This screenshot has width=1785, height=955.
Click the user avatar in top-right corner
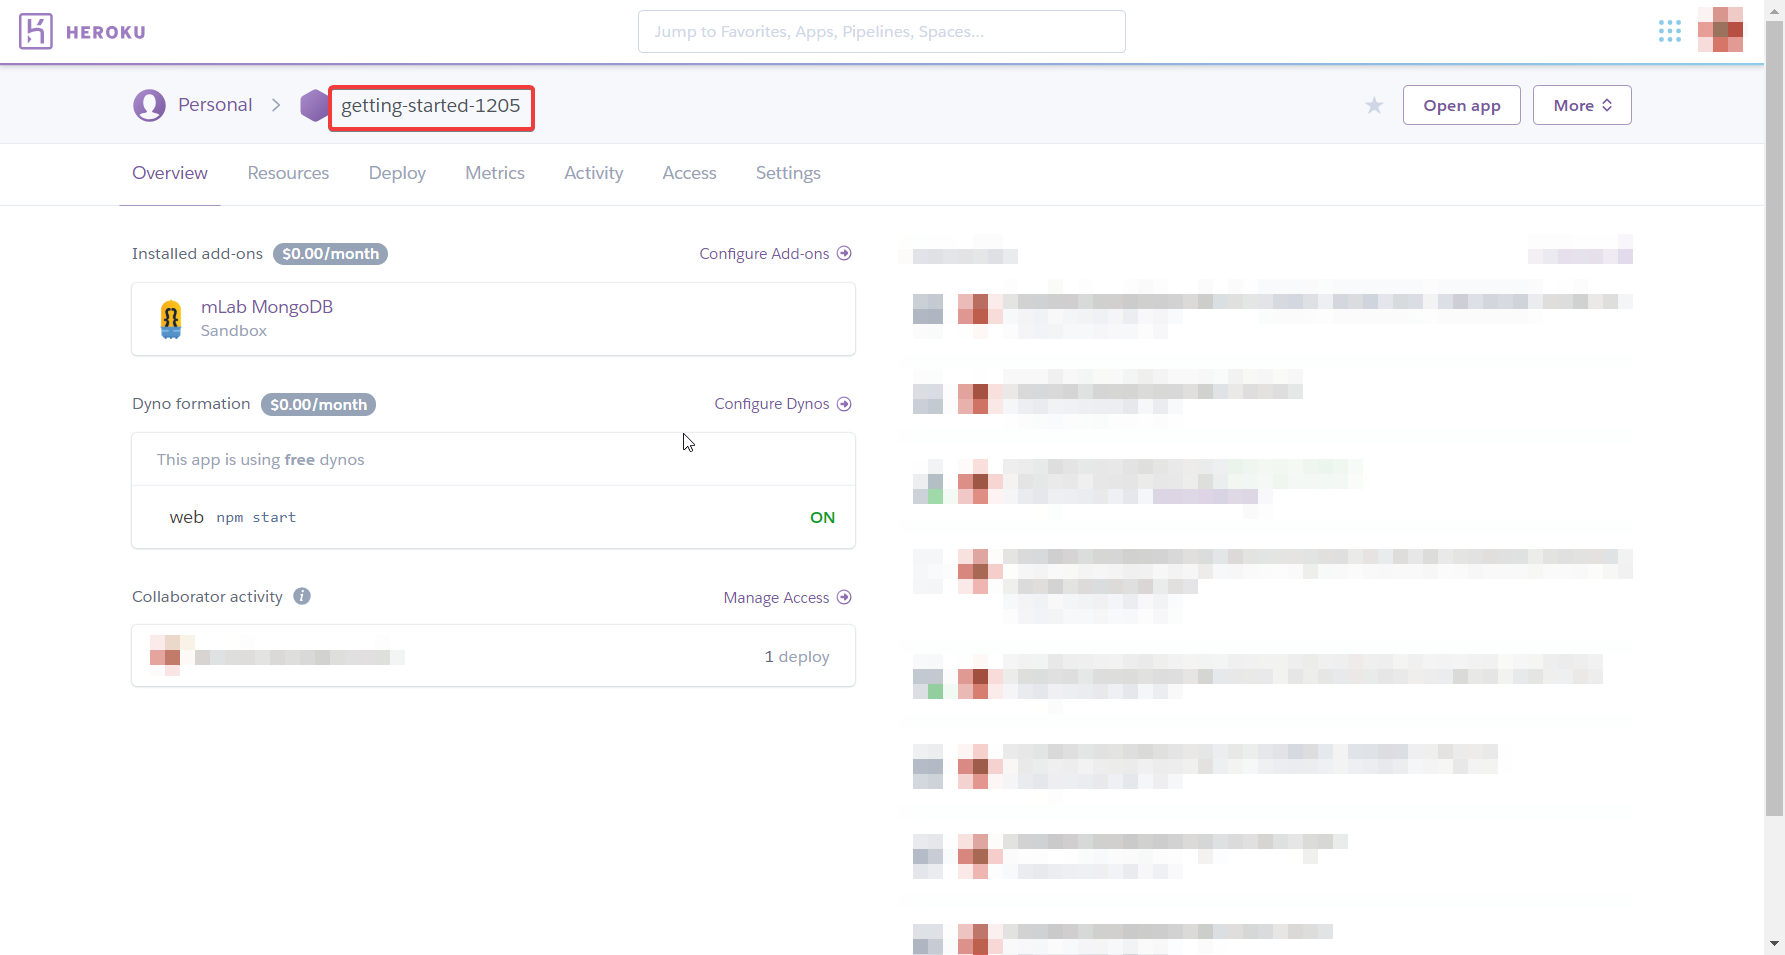pyautogui.click(x=1720, y=30)
